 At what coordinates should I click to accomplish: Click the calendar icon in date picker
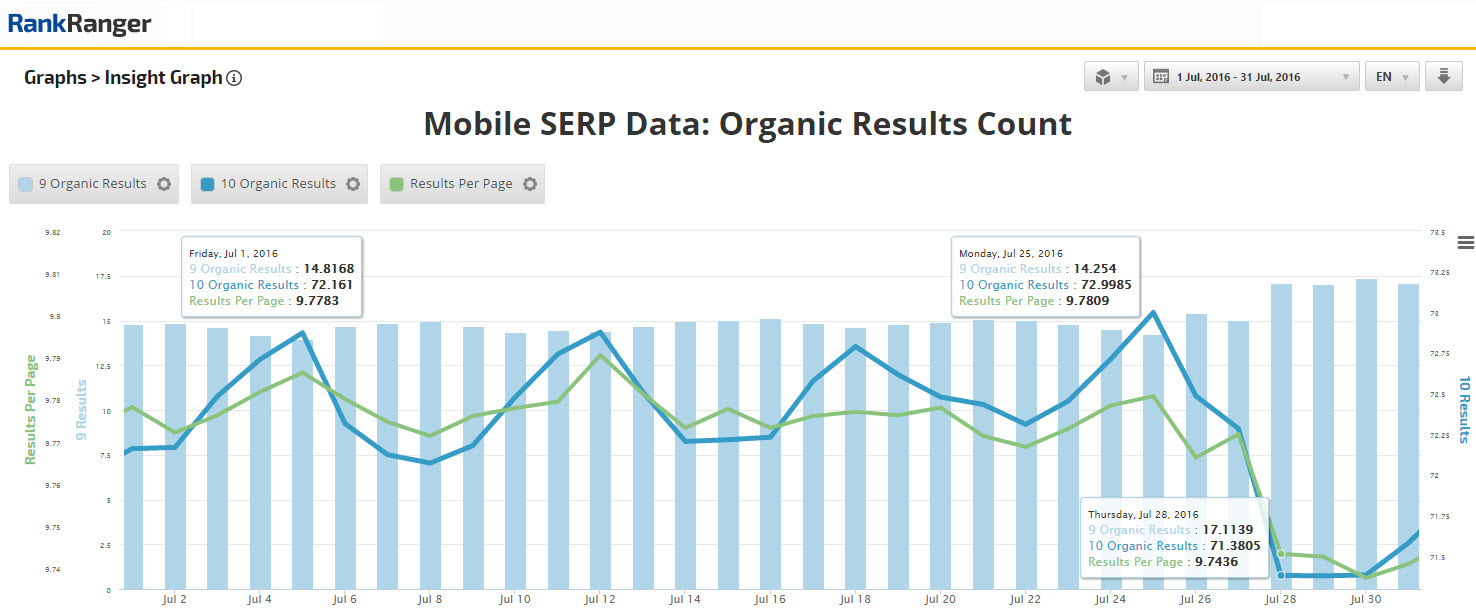[x=1161, y=77]
